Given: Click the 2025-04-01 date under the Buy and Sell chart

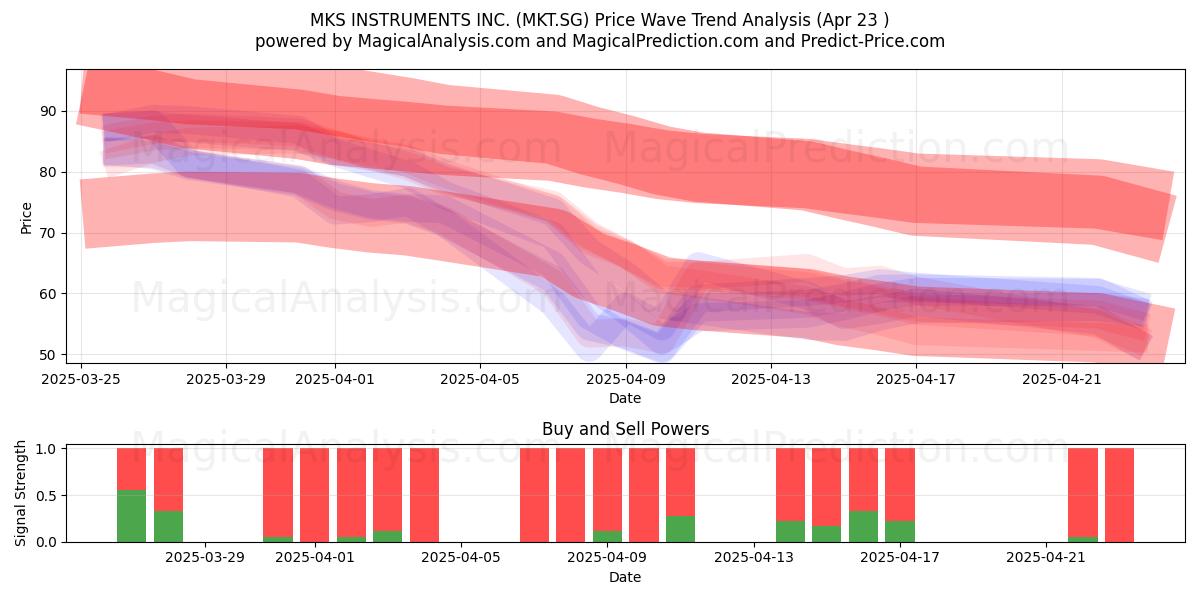Looking at the screenshot, I should click(x=315, y=558).
